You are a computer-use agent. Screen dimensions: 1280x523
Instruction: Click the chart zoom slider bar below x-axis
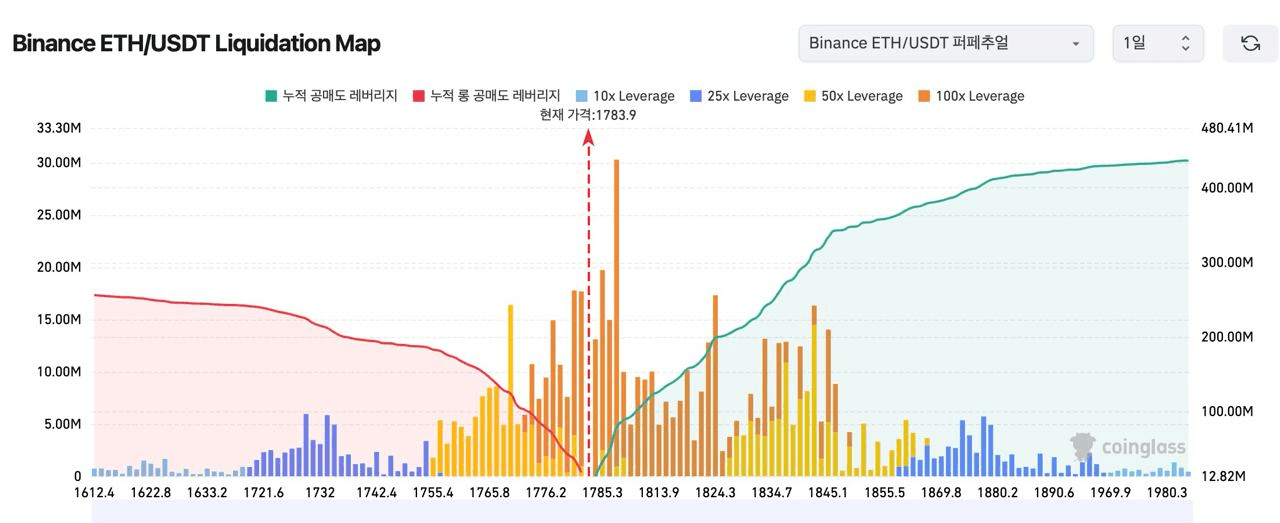pos(641,512)
